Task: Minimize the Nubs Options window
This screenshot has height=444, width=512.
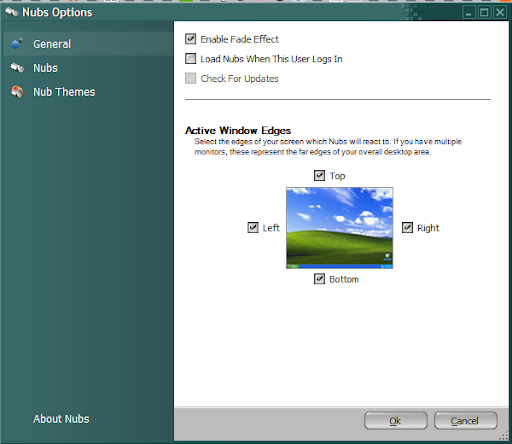Action: 469,13
